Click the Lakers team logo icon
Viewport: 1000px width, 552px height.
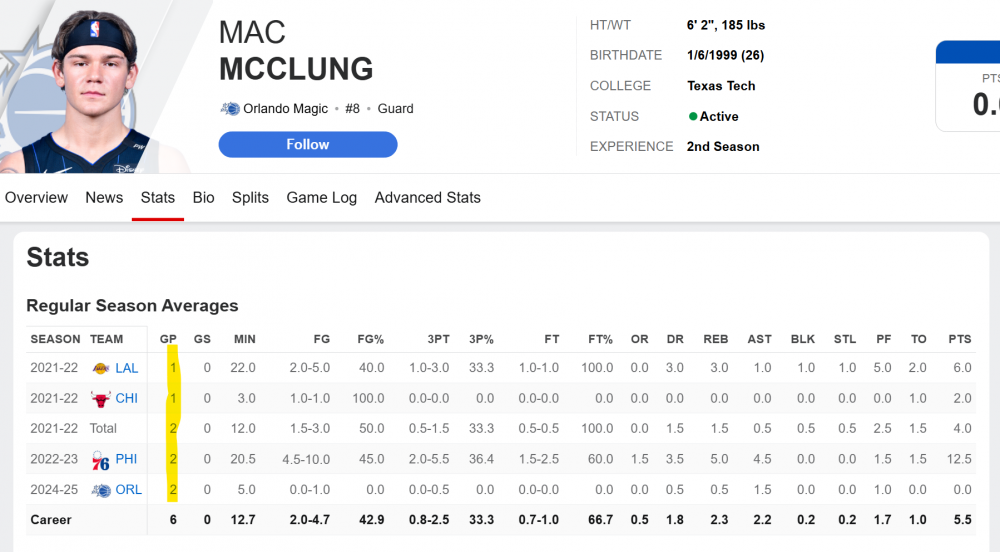coord(100,368)
